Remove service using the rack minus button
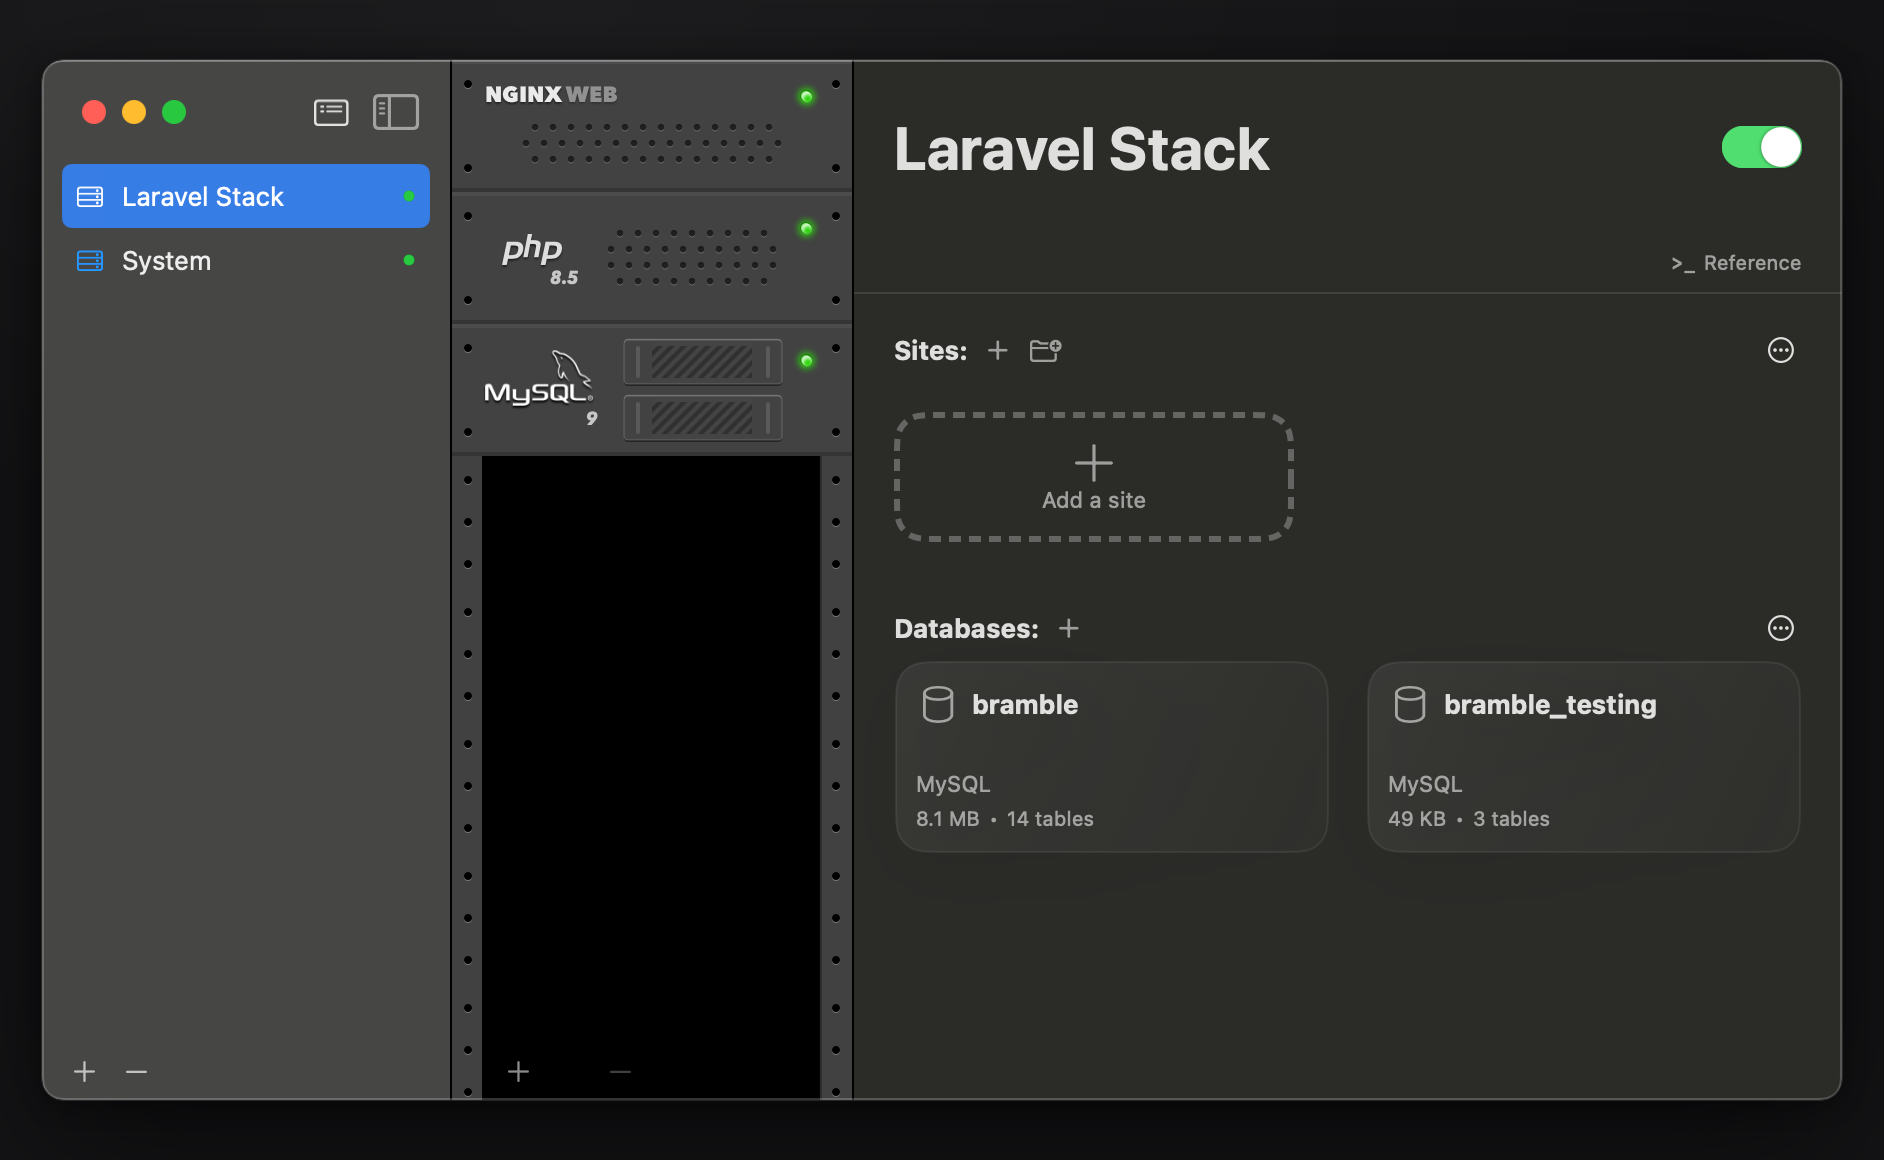 point(620,1072)
